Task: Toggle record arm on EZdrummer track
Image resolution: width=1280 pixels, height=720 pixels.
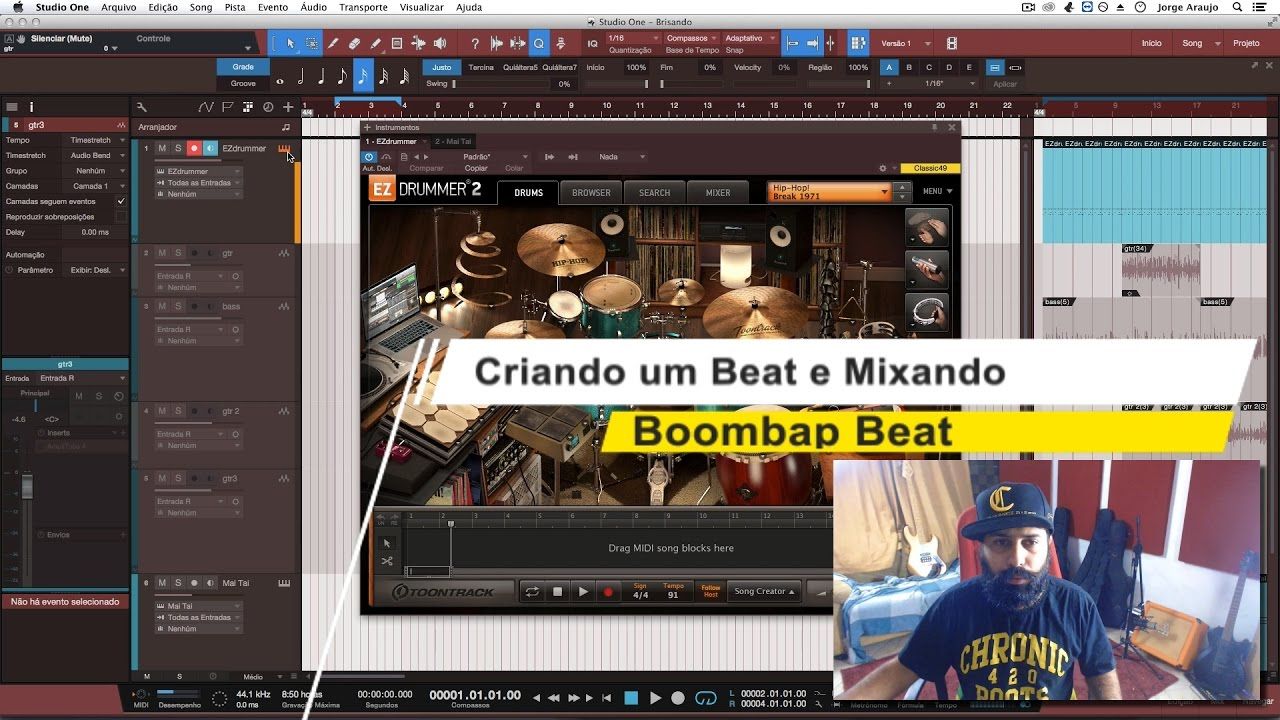Action: [x=194, y=148]
